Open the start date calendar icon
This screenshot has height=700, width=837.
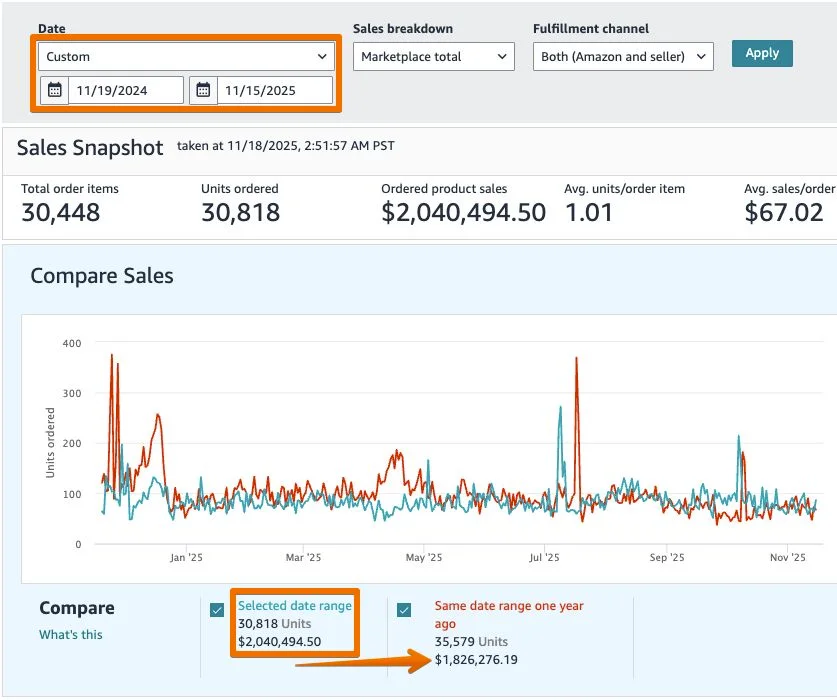point(54,90)
